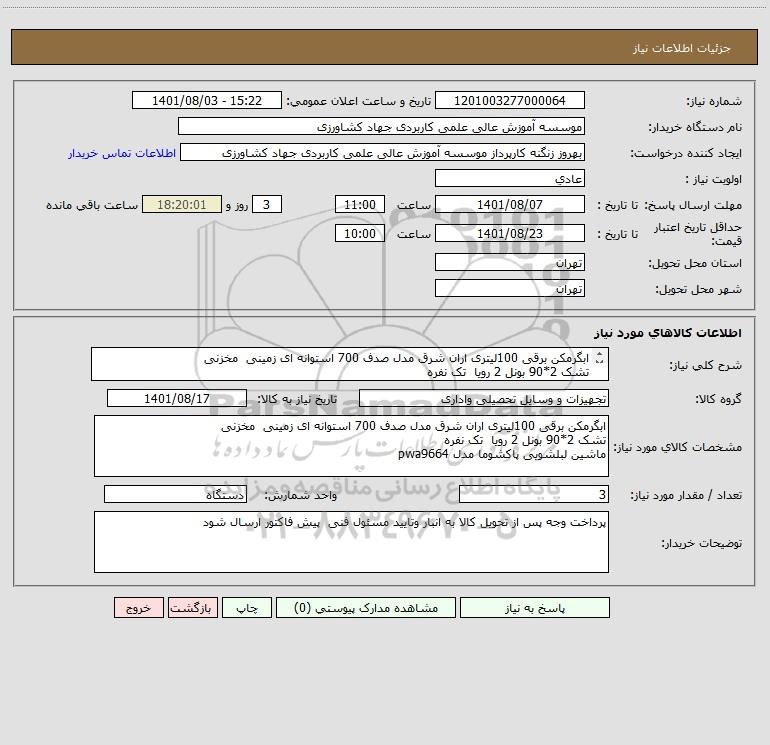Select the نام دستگاه خریدار field
This screenshot has height=745, width=770.
(381, 127)
